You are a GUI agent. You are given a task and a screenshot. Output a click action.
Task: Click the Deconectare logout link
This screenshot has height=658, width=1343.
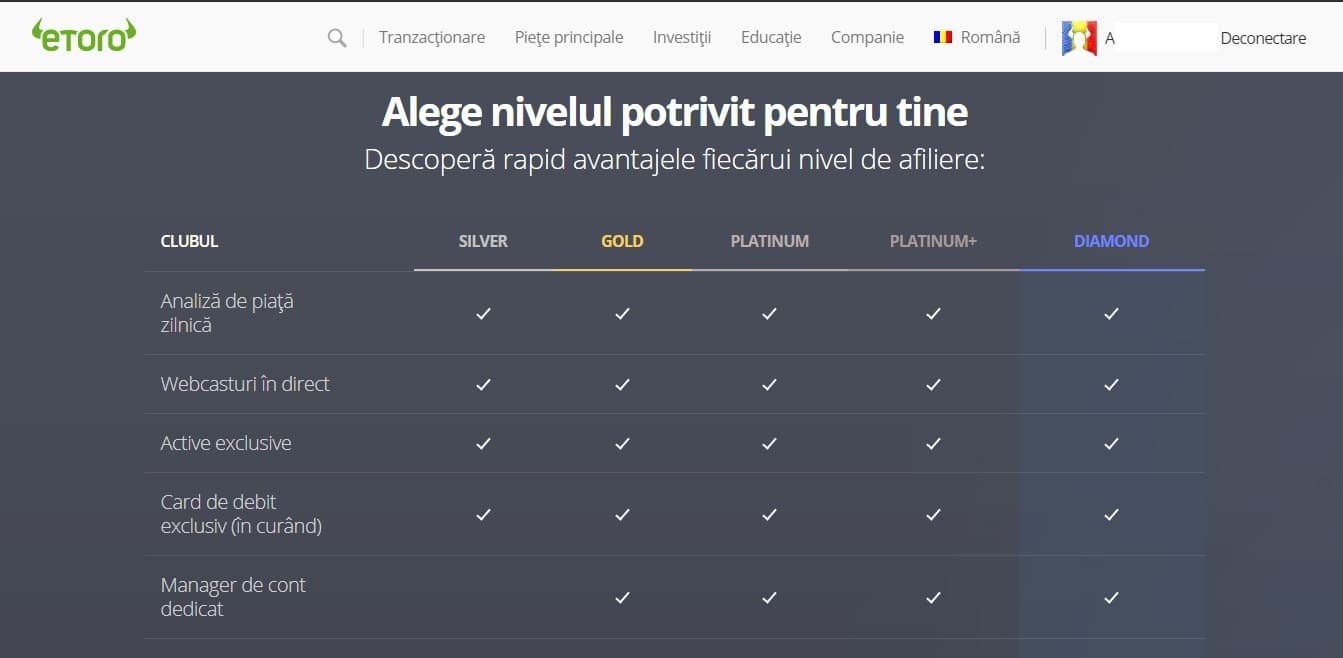pos(1262,38)
